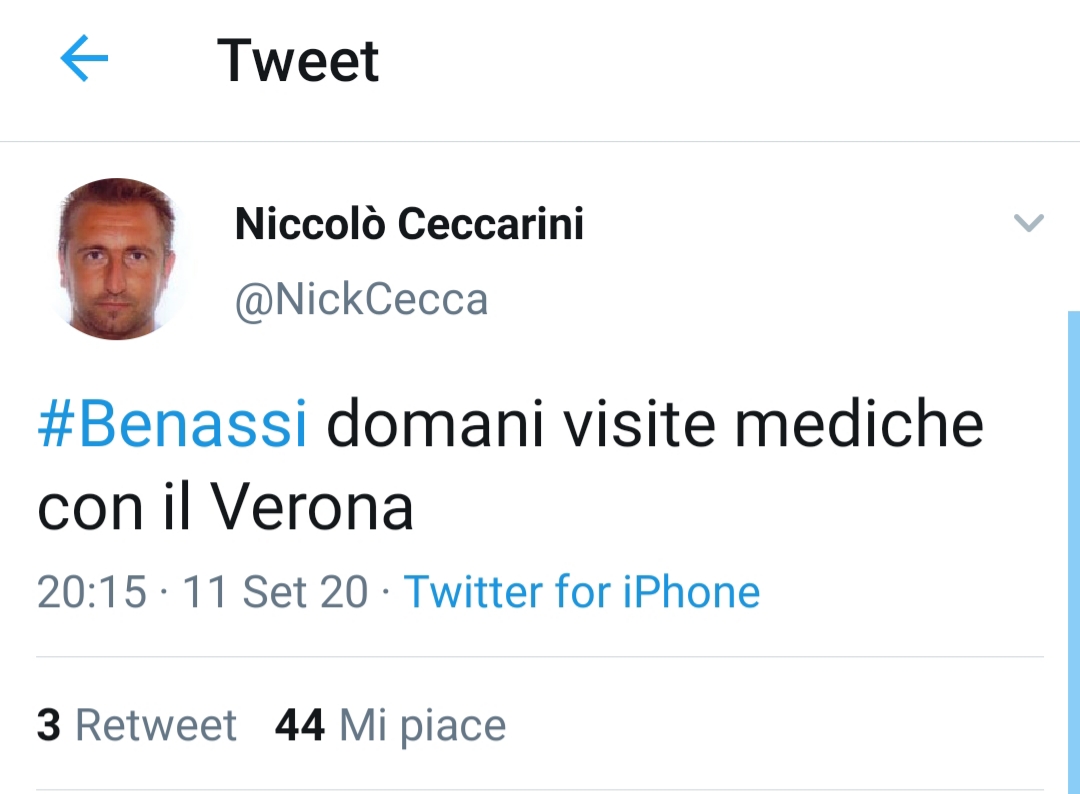1080x794 pixels.
Task: Tap the blue left-pointing navigation arrow
Action: (84, 58)
